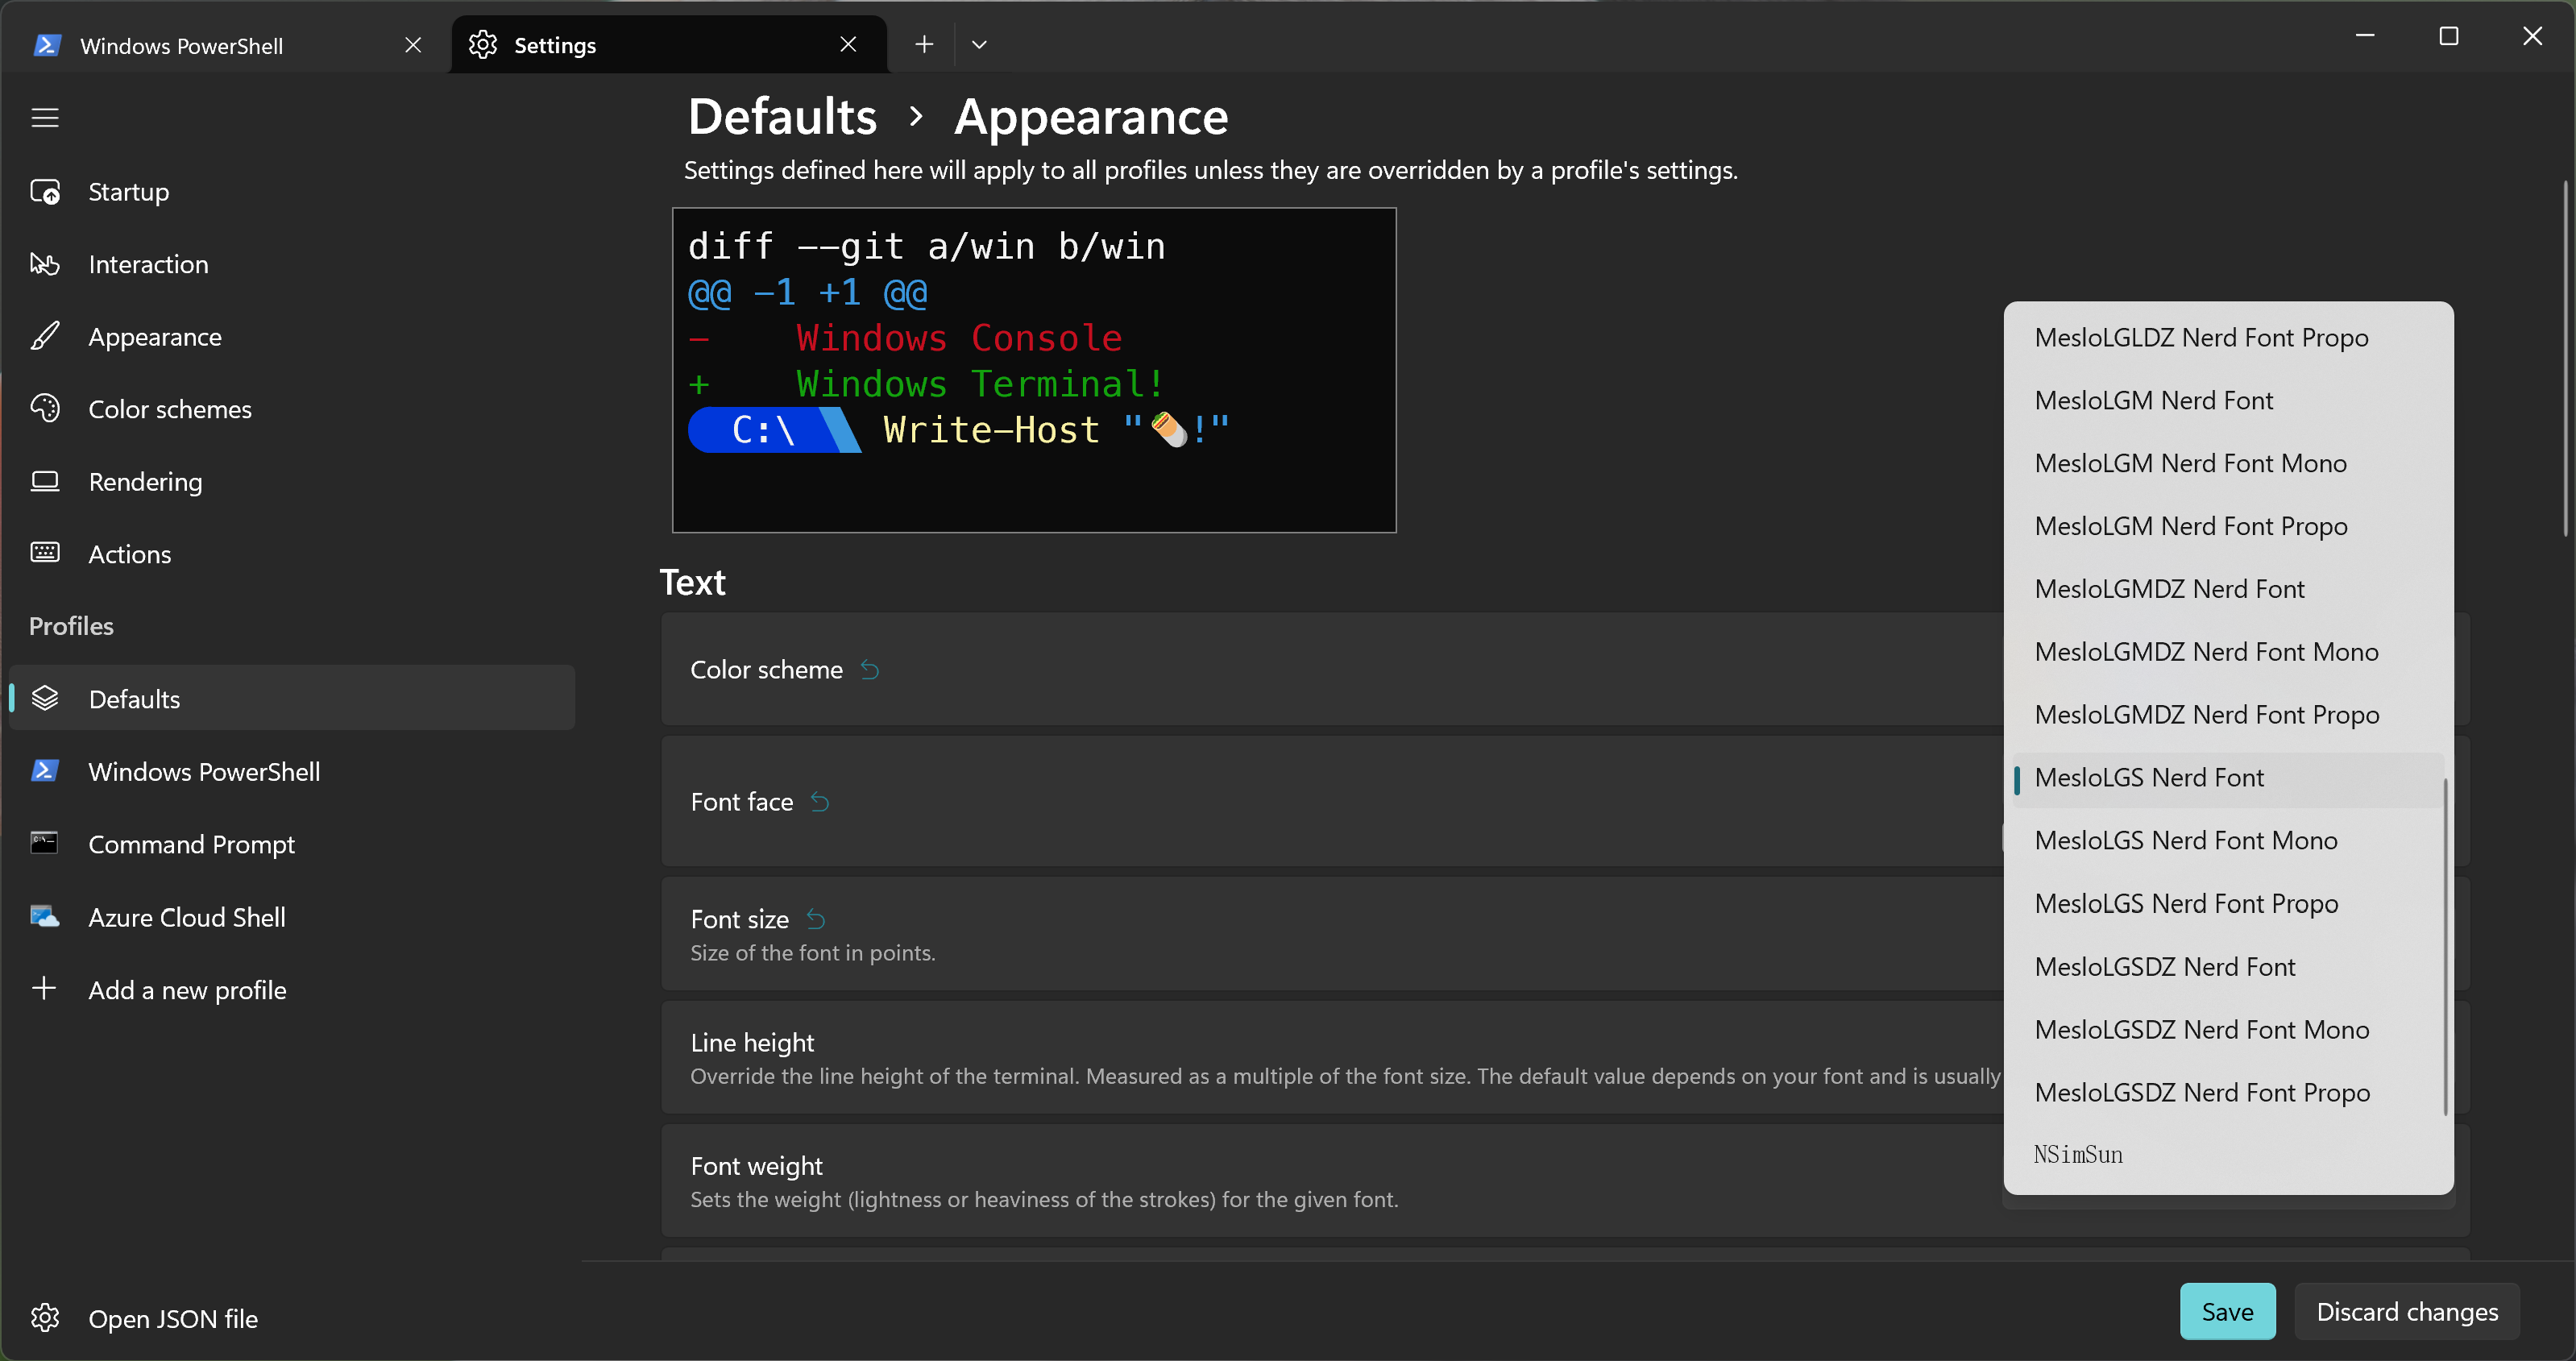Select MesloLGS Nerd Font Mono from list
The height and width of the screenshot is (1361, 2576).
coord(2185,840)
